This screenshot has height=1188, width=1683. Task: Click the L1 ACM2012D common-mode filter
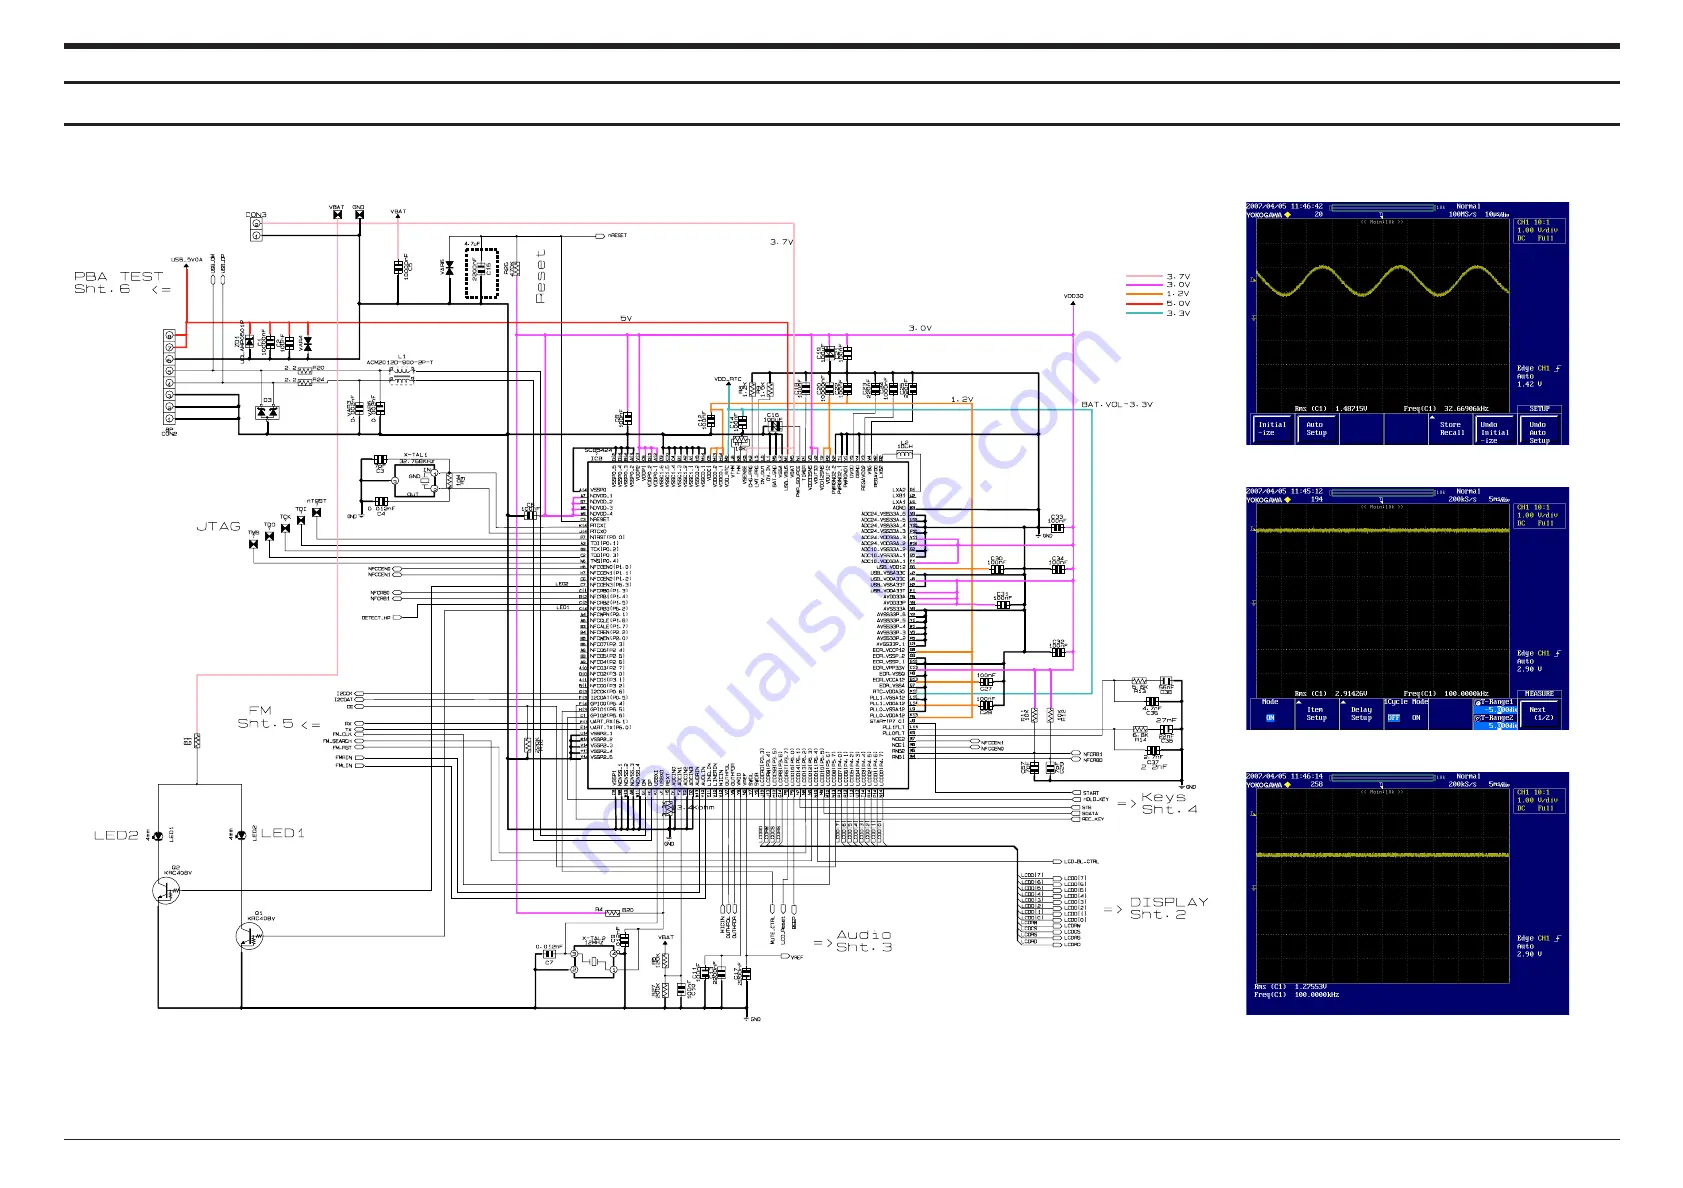tap(401, 374)
